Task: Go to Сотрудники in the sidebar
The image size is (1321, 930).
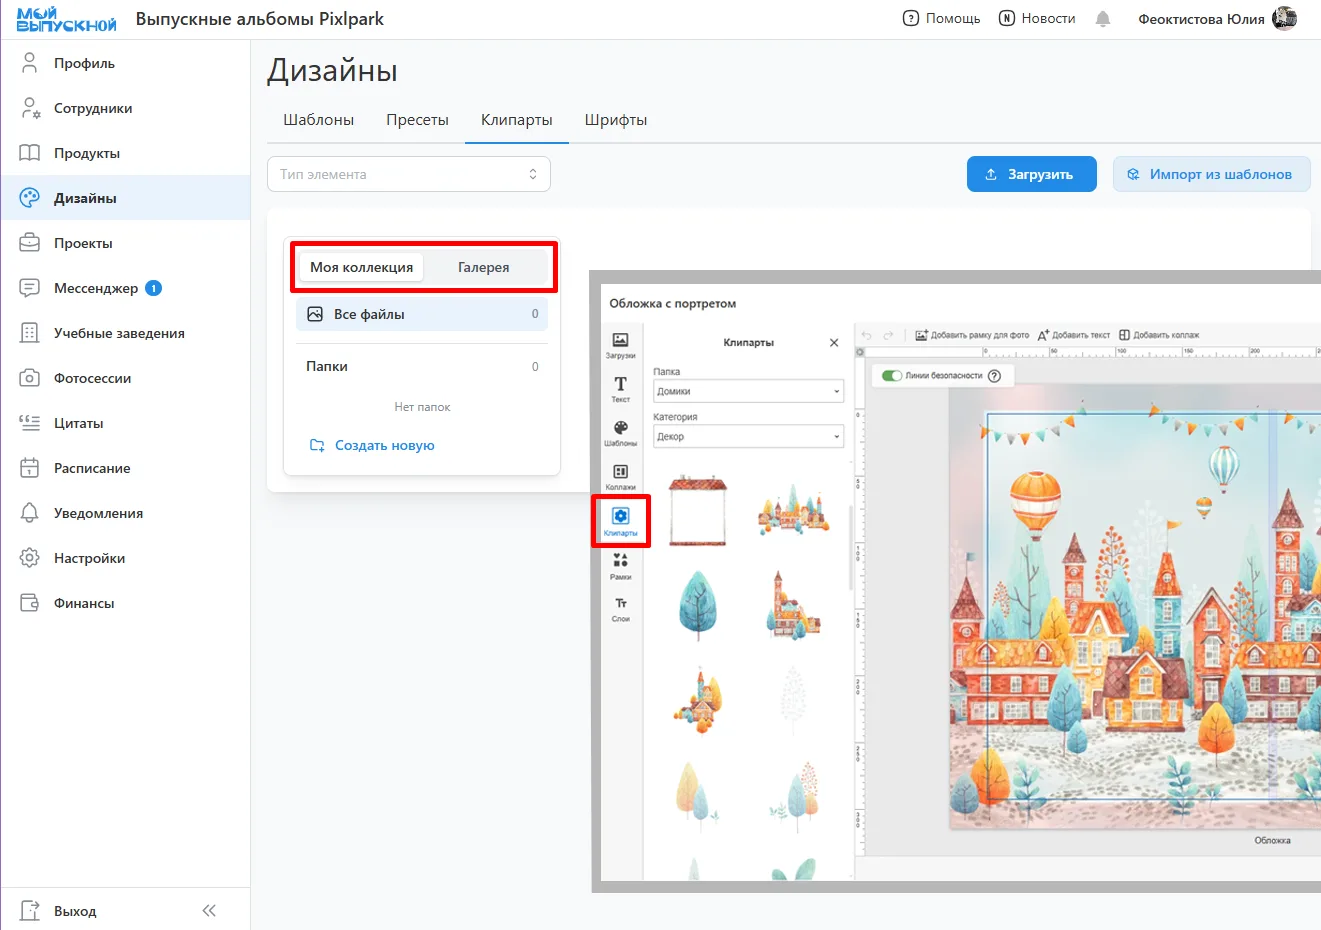Action: pos(125,108)
